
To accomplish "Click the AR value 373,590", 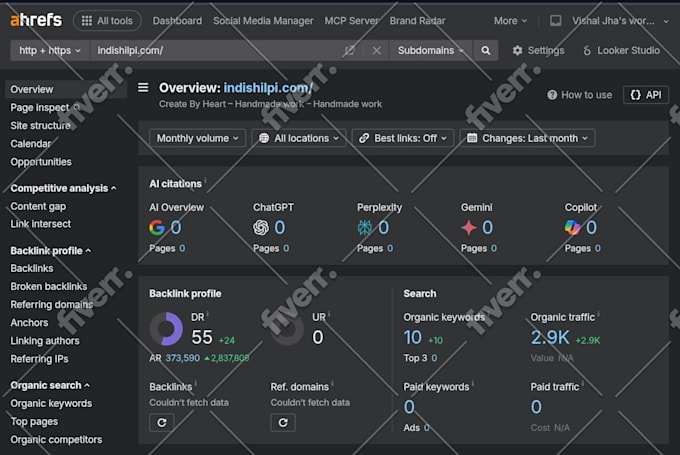I will coord(183,358).
